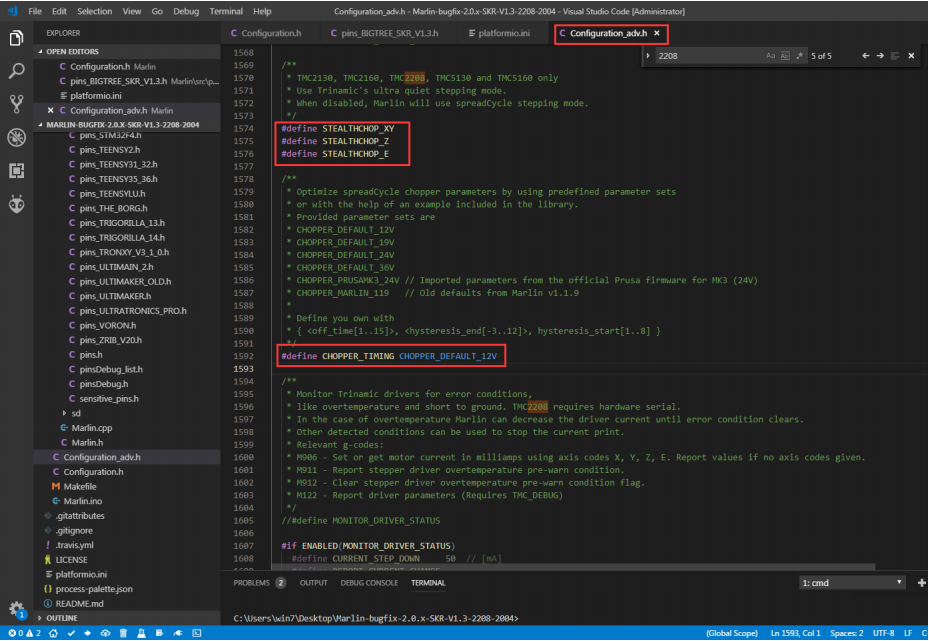Open the Source Control view in activity bar
Screen dimensions: 929x641
click(x=16, y=104)
